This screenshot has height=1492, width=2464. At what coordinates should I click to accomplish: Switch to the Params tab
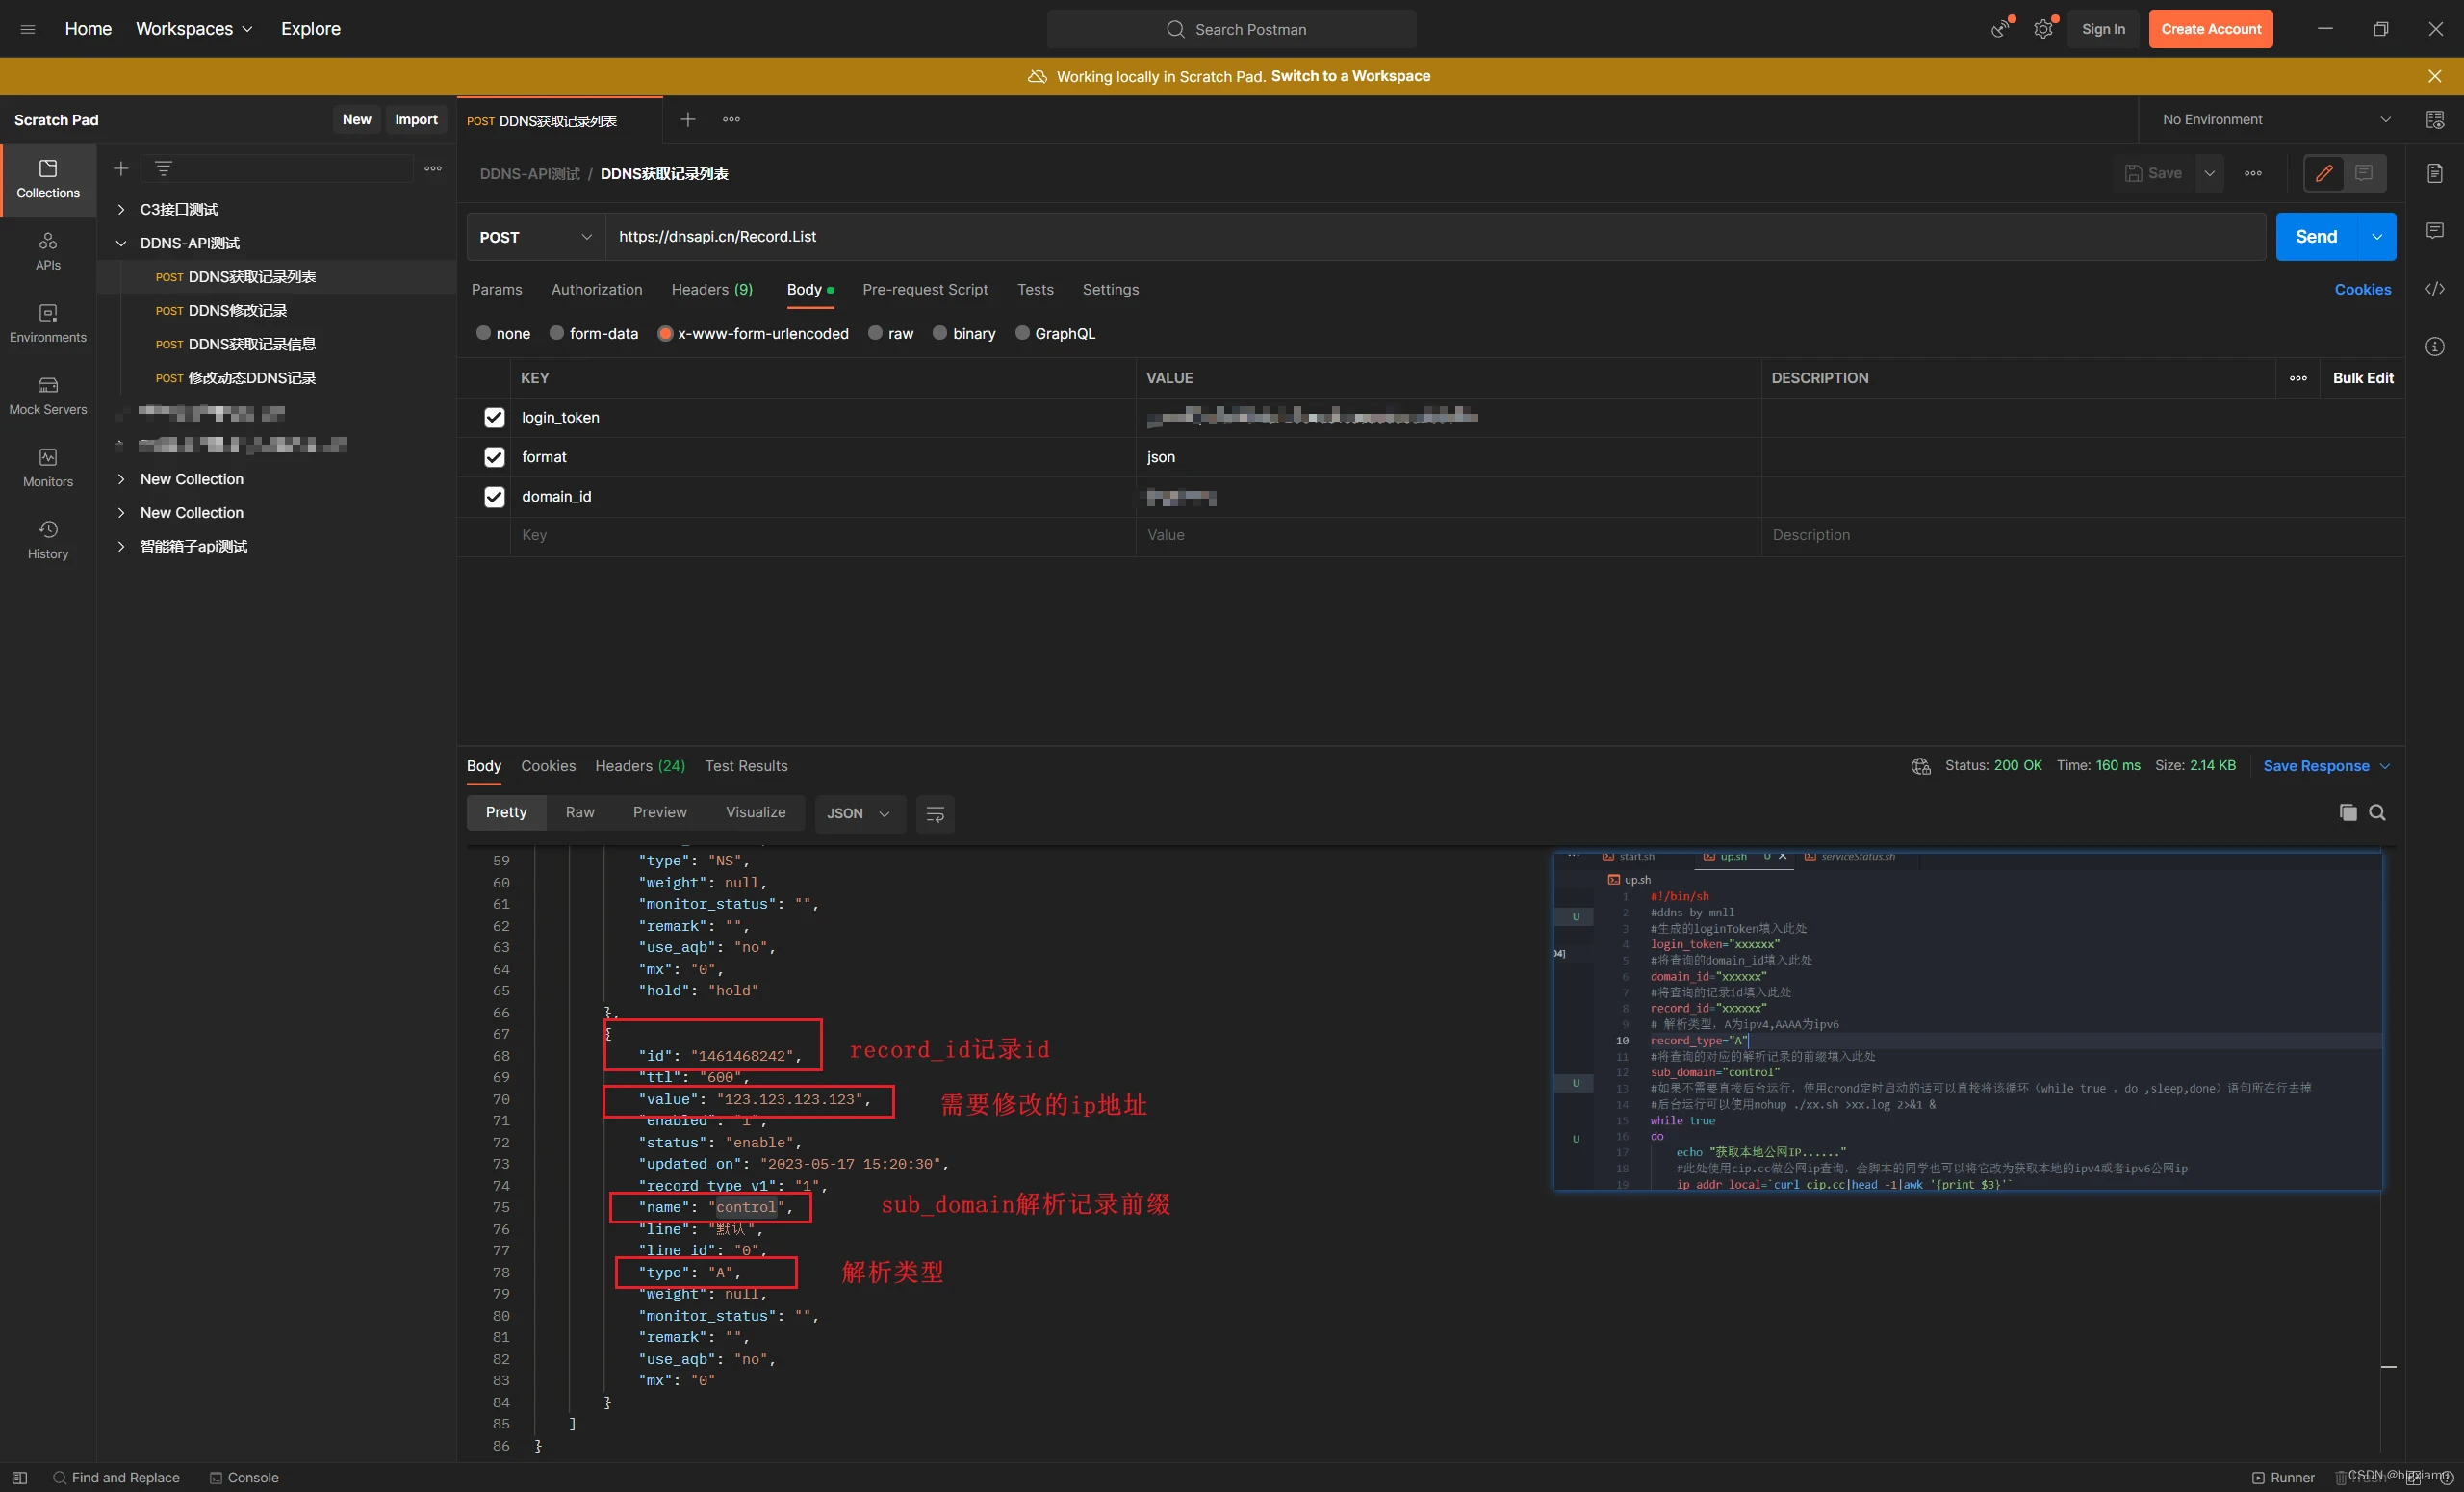pos(497,289)
